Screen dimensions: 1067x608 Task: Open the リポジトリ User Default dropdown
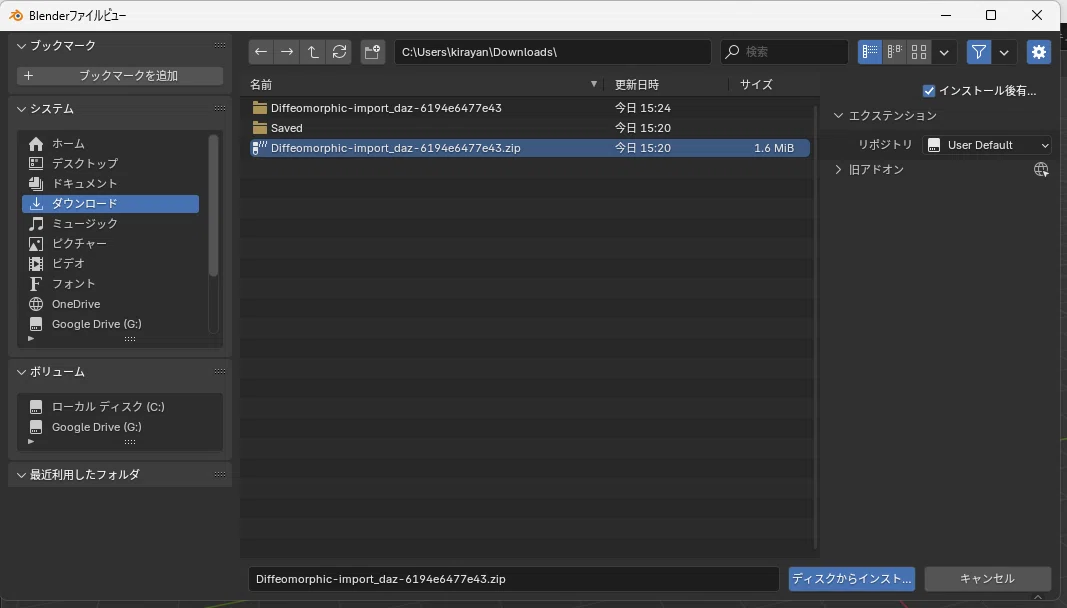click(987, 145)
